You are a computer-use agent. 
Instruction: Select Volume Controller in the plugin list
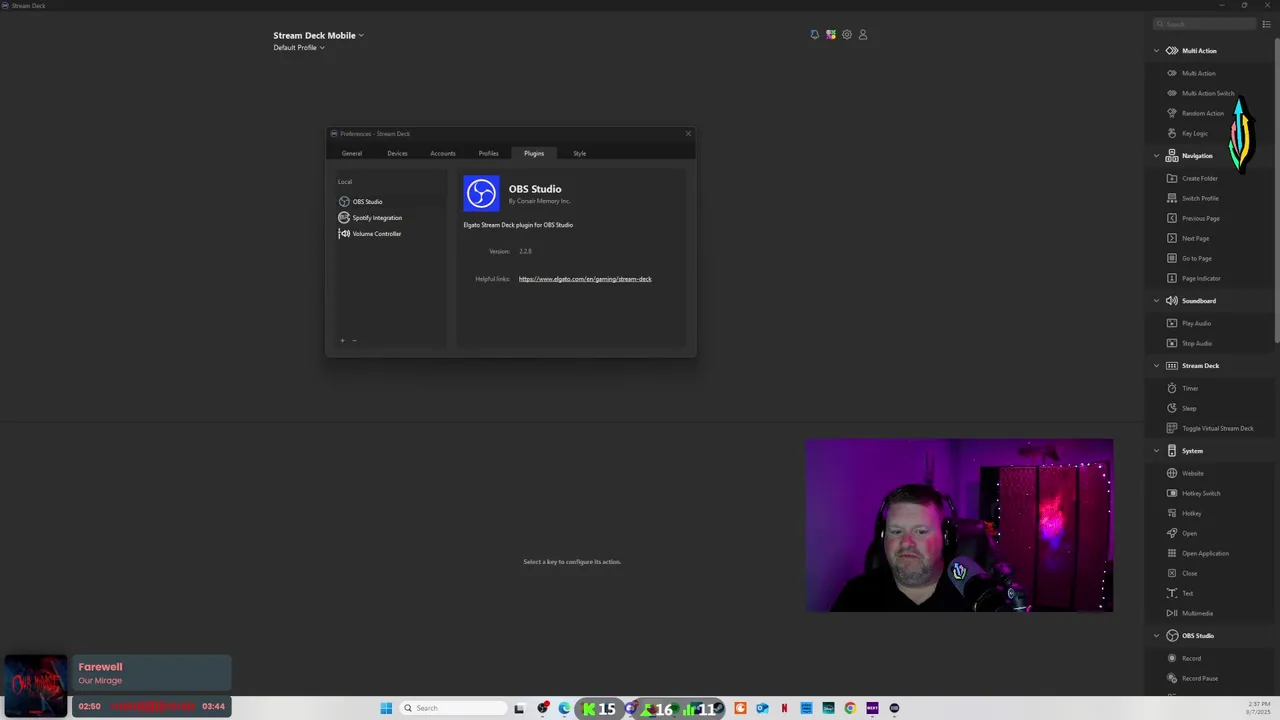click(390, 234)
